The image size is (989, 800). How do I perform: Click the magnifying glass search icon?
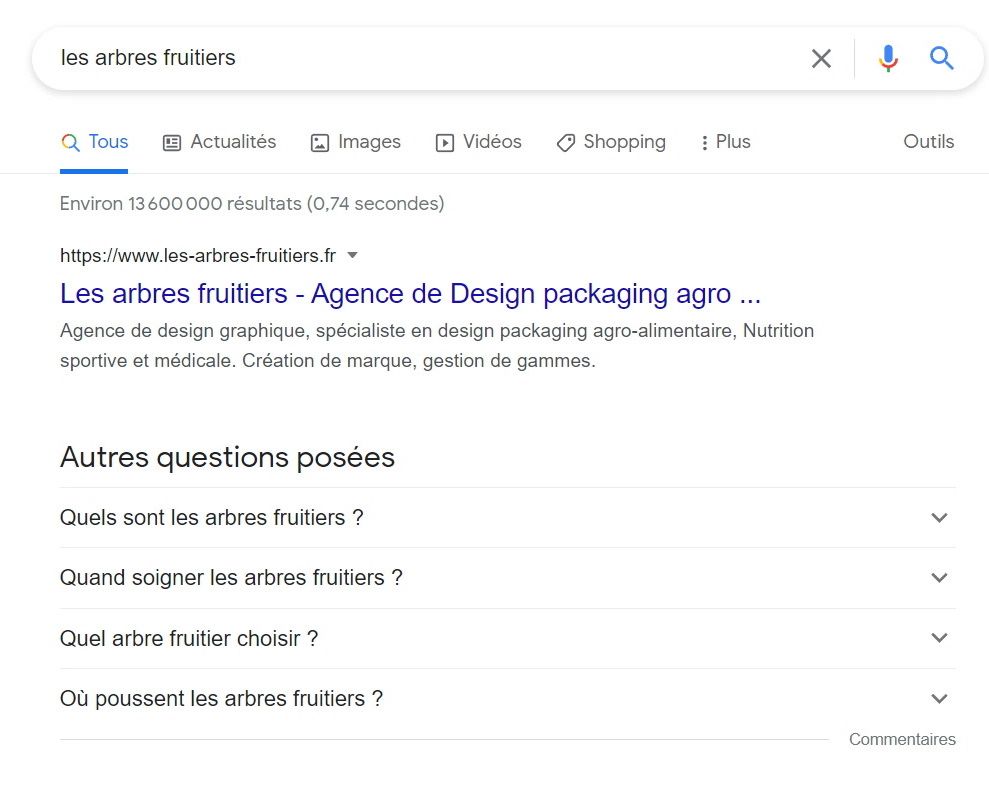click(941, 58)
